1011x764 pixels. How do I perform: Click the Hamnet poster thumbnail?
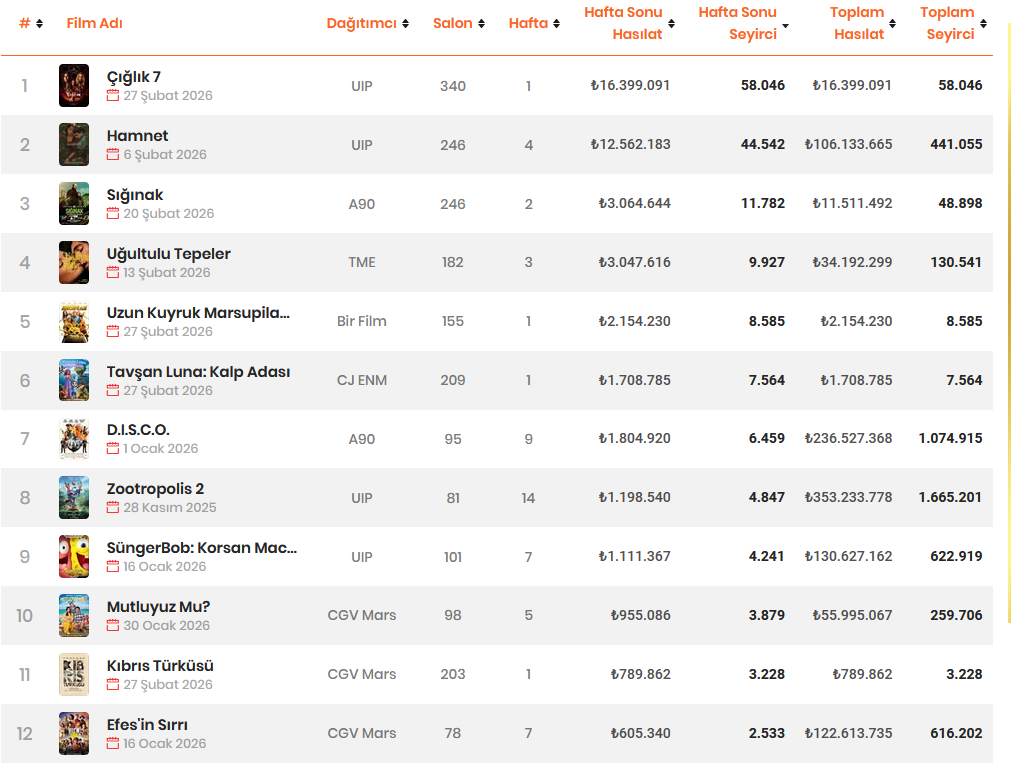74,144
